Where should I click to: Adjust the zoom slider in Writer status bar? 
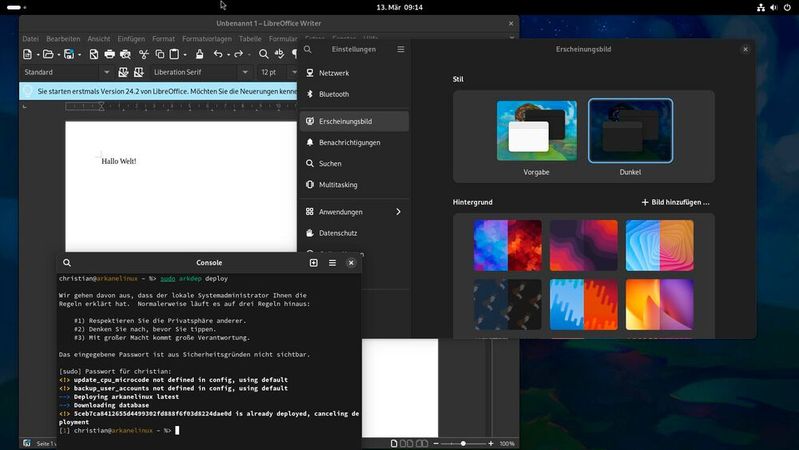[463, 443]
